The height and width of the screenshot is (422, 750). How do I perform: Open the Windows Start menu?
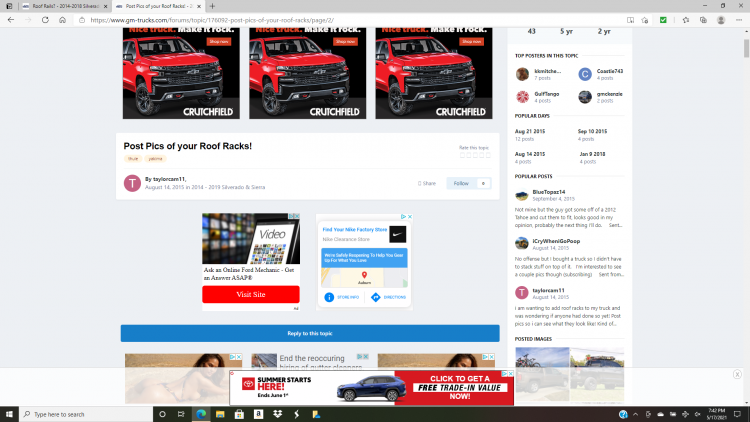pyautogui.click(x=9, y=414)
